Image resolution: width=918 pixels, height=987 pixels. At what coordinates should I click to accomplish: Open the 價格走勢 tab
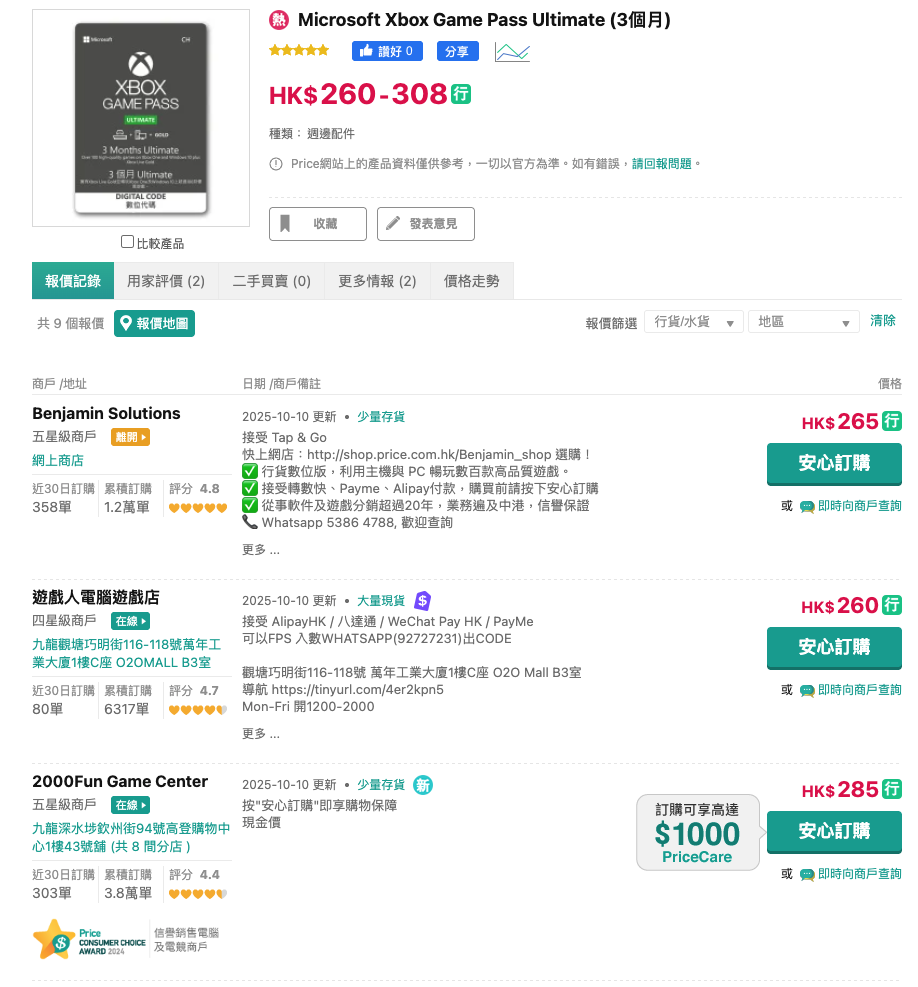(471, 281)
